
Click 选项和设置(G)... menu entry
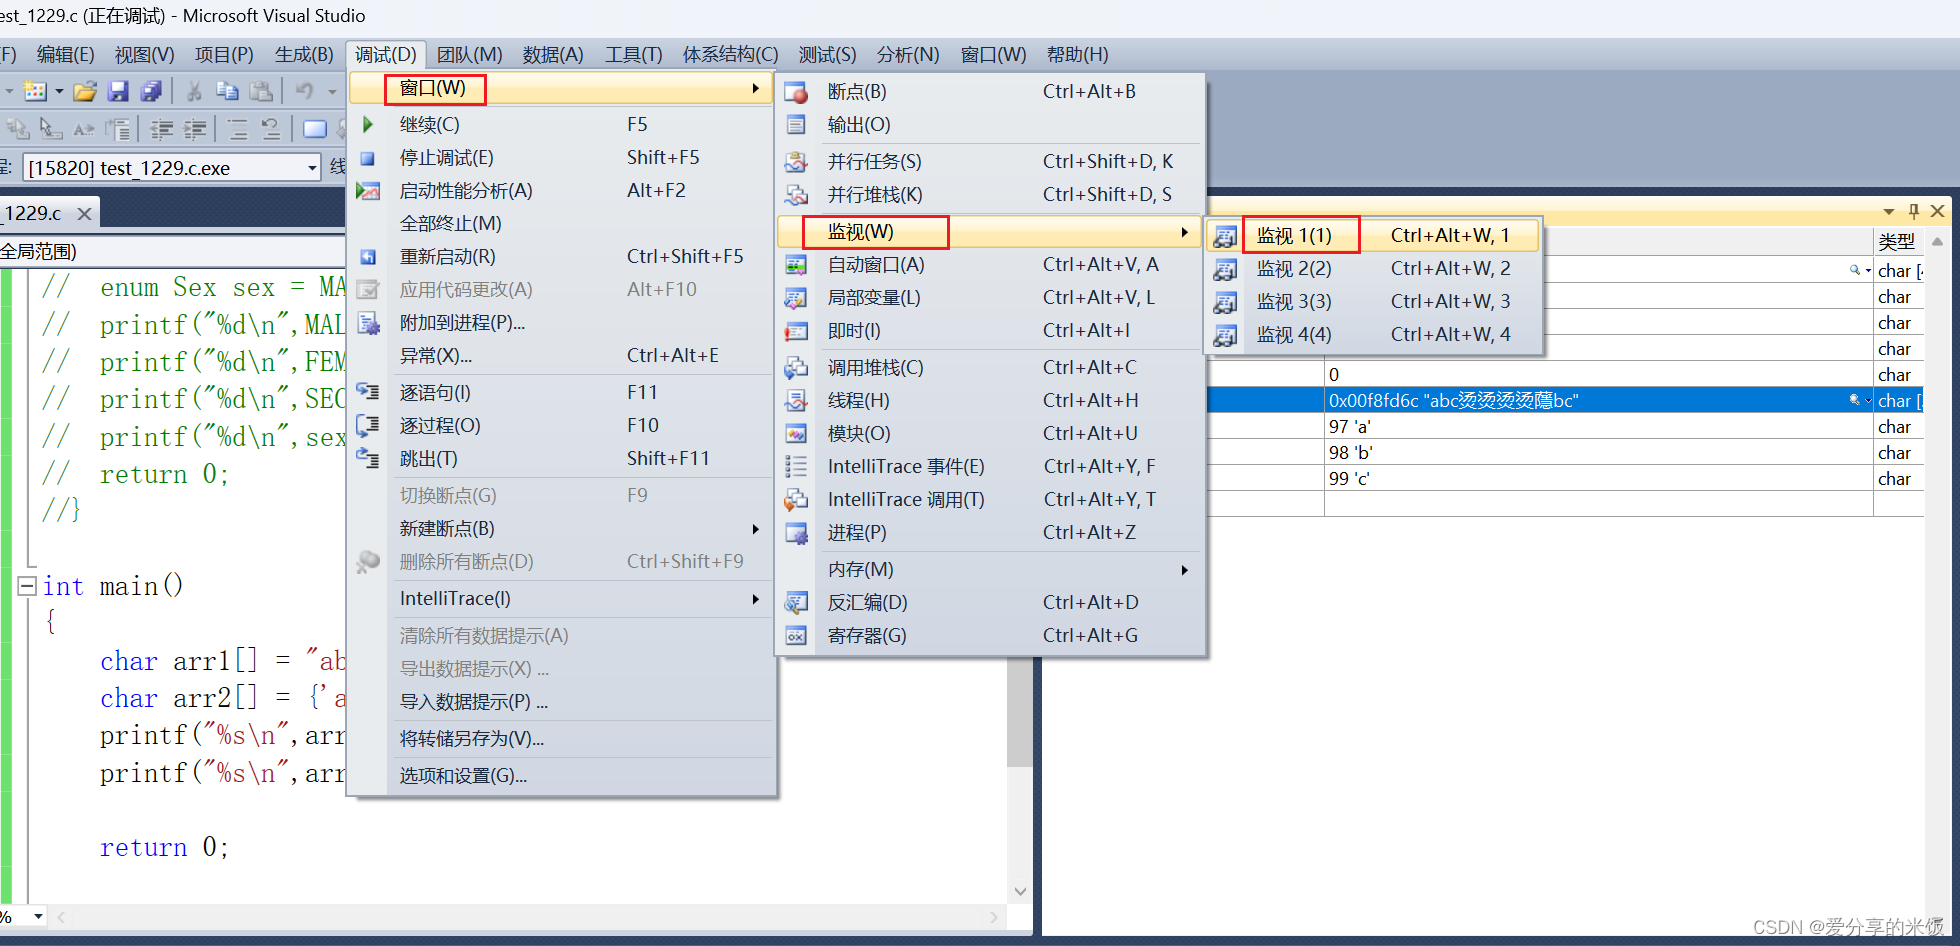pos(562,776)
